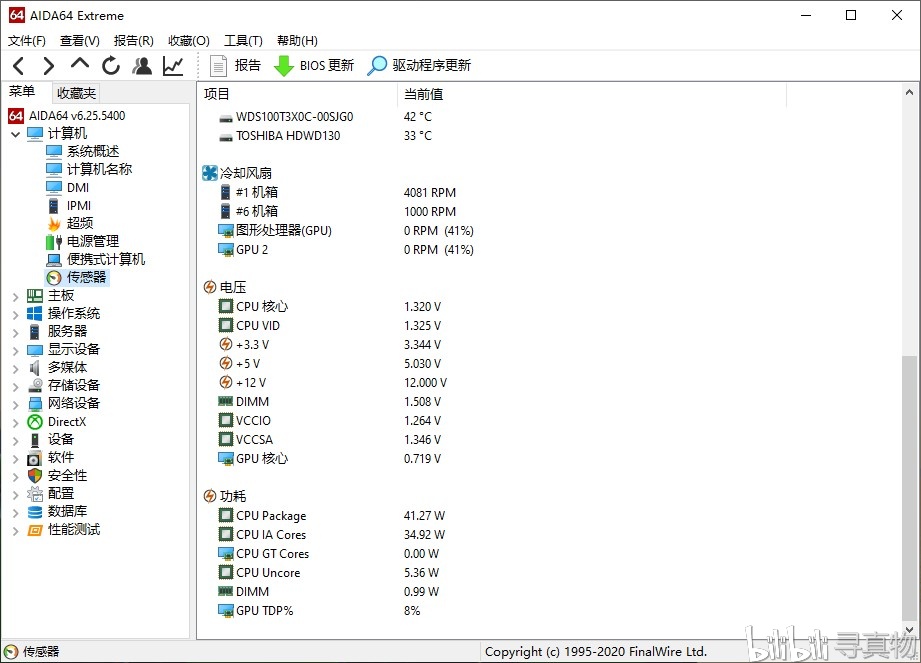Select the TOSHIBA HDWD130 row
Viewport: 921px width, 663px height.
[x=280, y=136]
